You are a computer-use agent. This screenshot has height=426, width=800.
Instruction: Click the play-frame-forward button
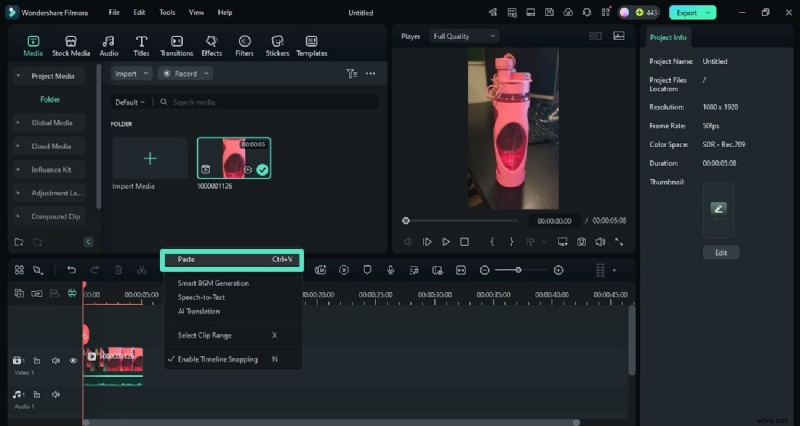click(x=427, y=242)
